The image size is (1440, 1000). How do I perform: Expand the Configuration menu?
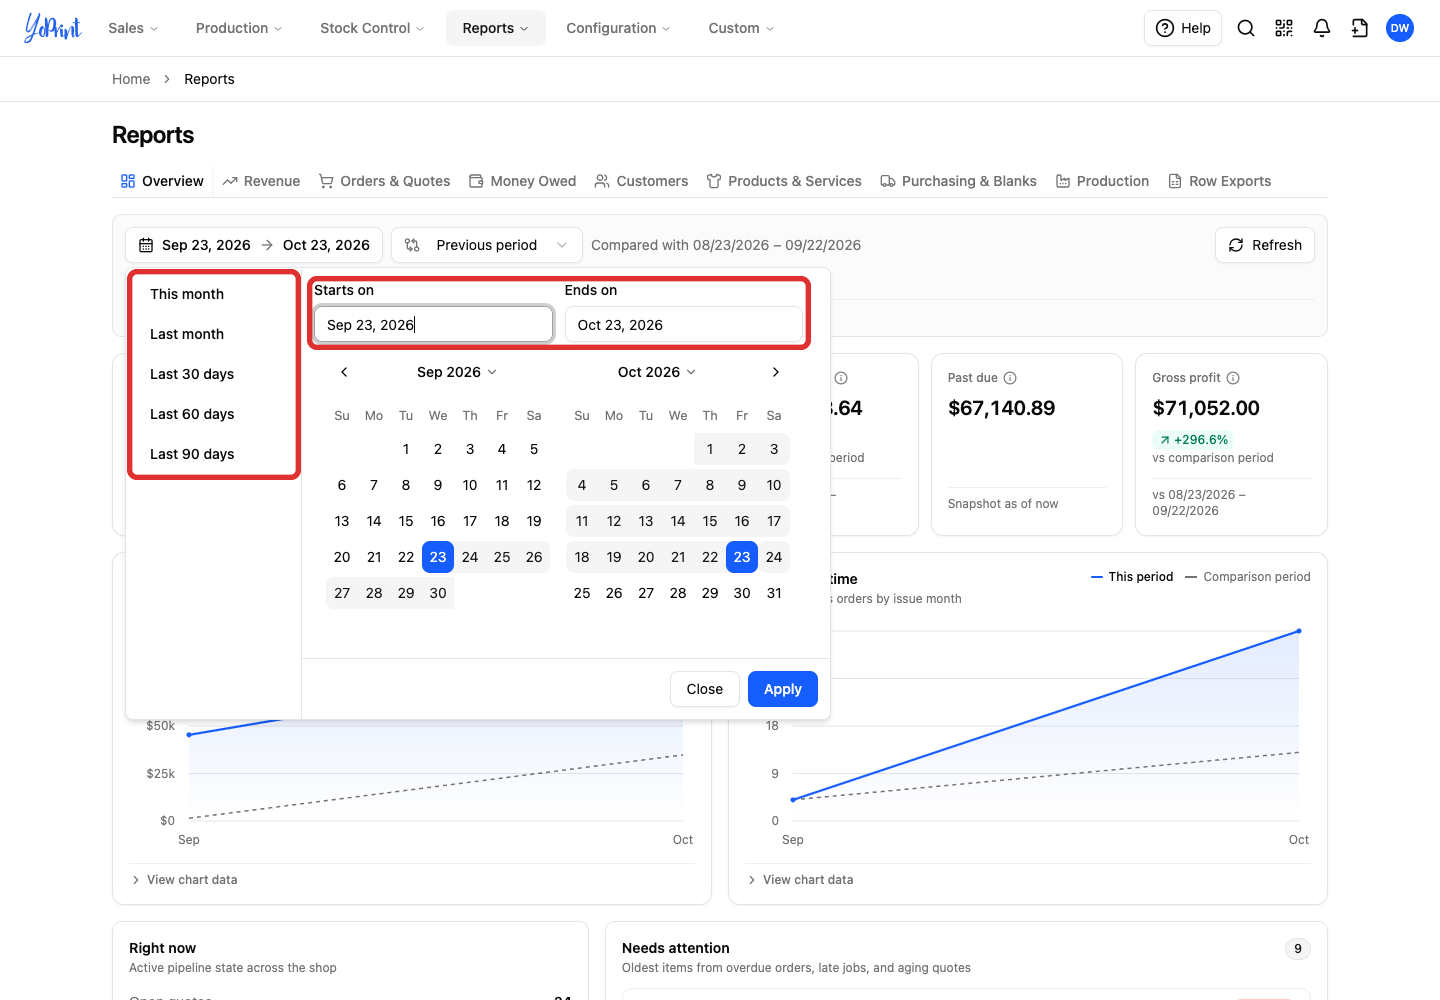click(618, 28)
